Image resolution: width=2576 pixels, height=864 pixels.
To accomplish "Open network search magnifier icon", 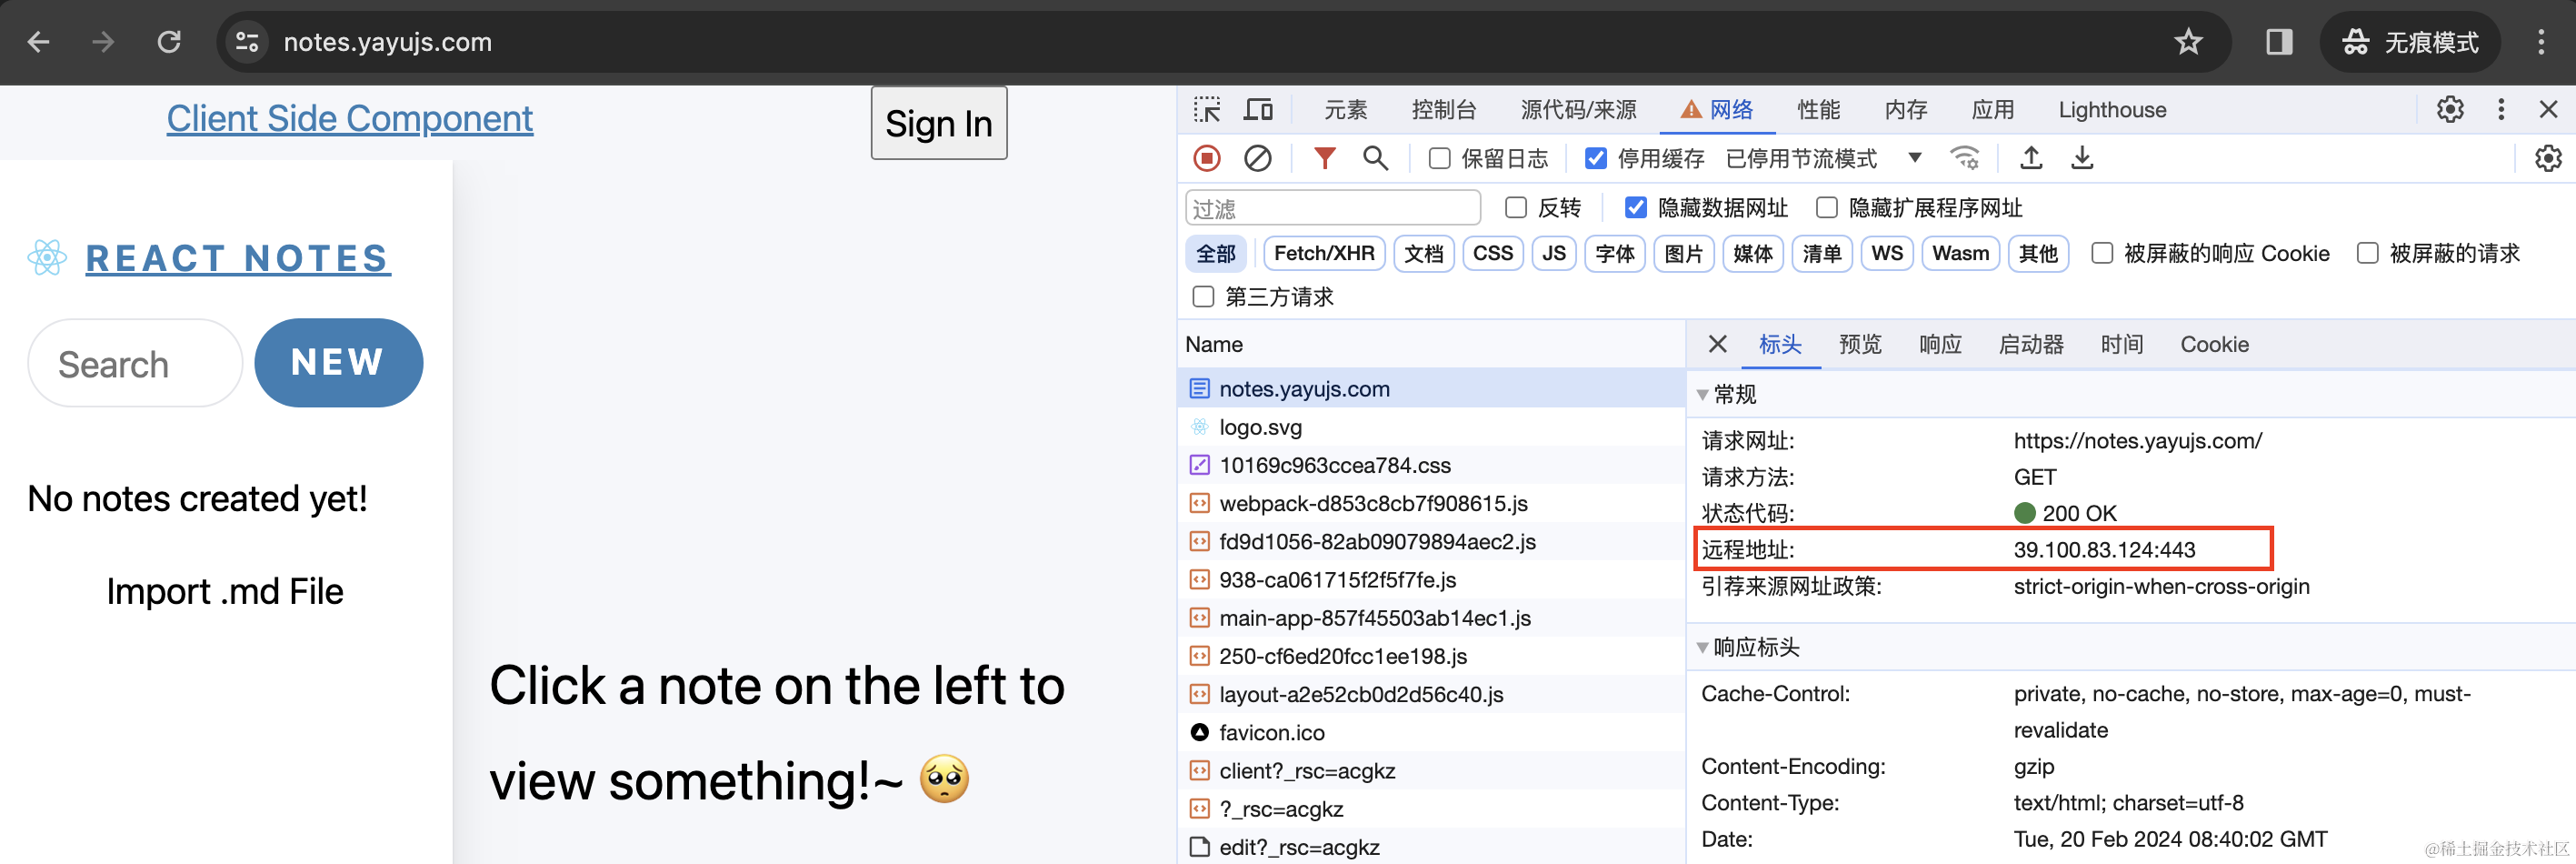I will 1375,158.
